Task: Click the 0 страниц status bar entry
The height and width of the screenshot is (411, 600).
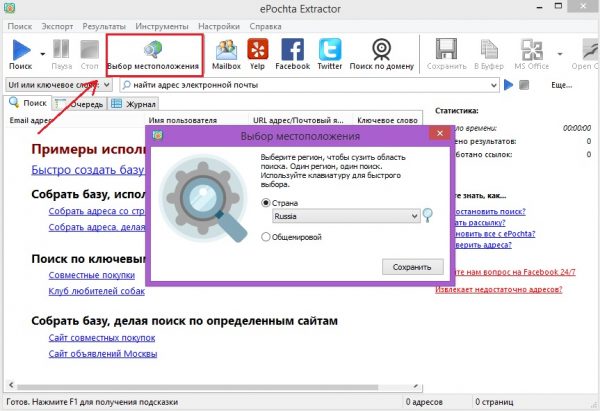Action: [494, 402]
